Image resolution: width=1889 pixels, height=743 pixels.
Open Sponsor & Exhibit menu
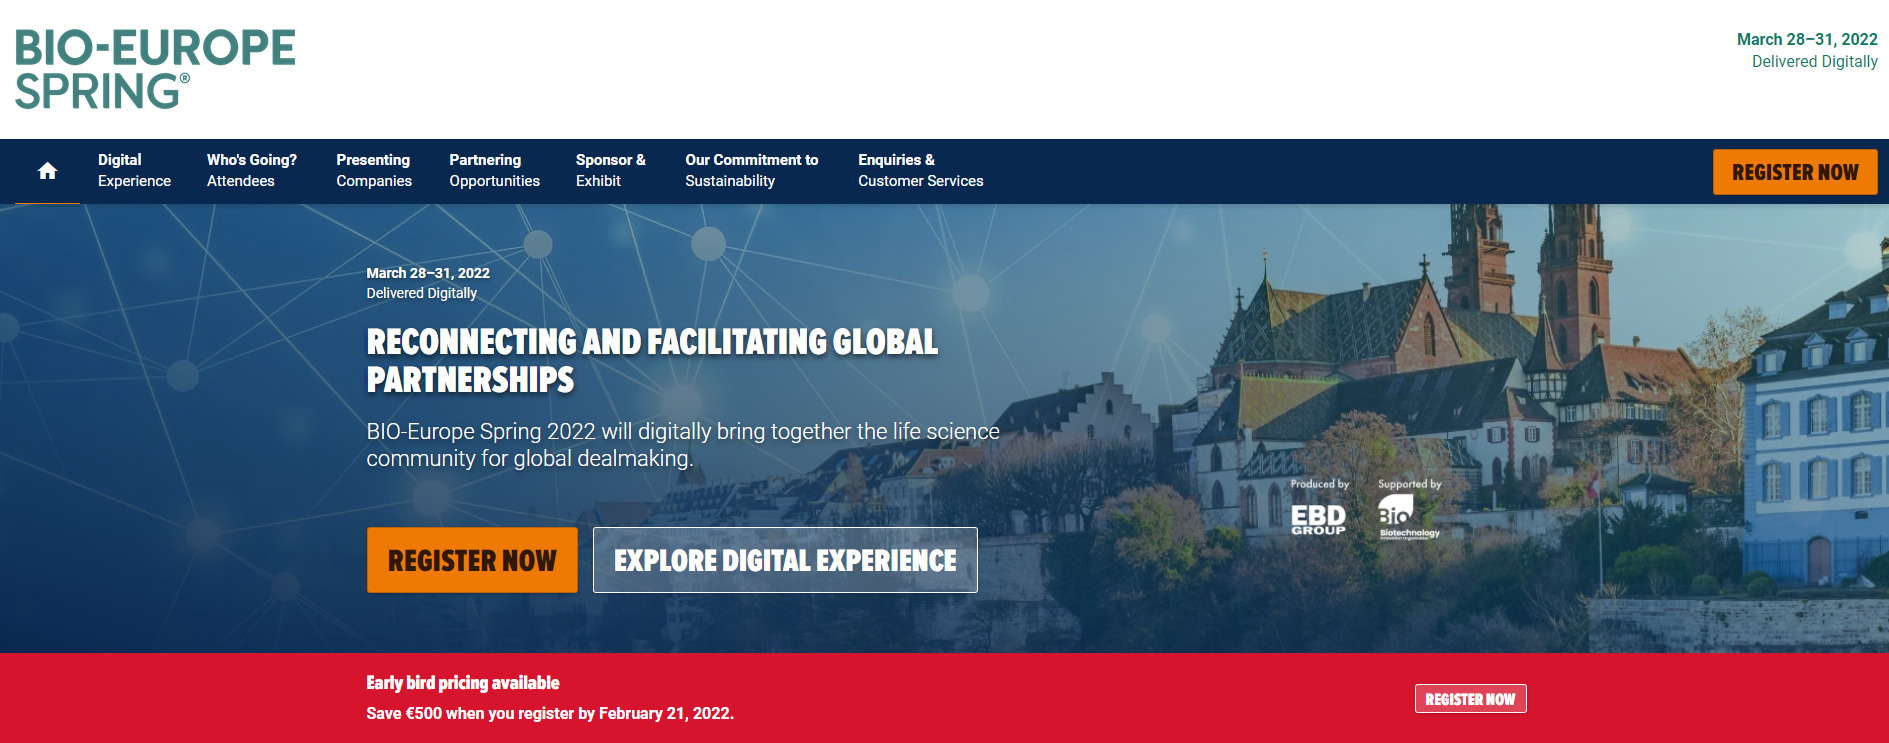click(611, 171)
